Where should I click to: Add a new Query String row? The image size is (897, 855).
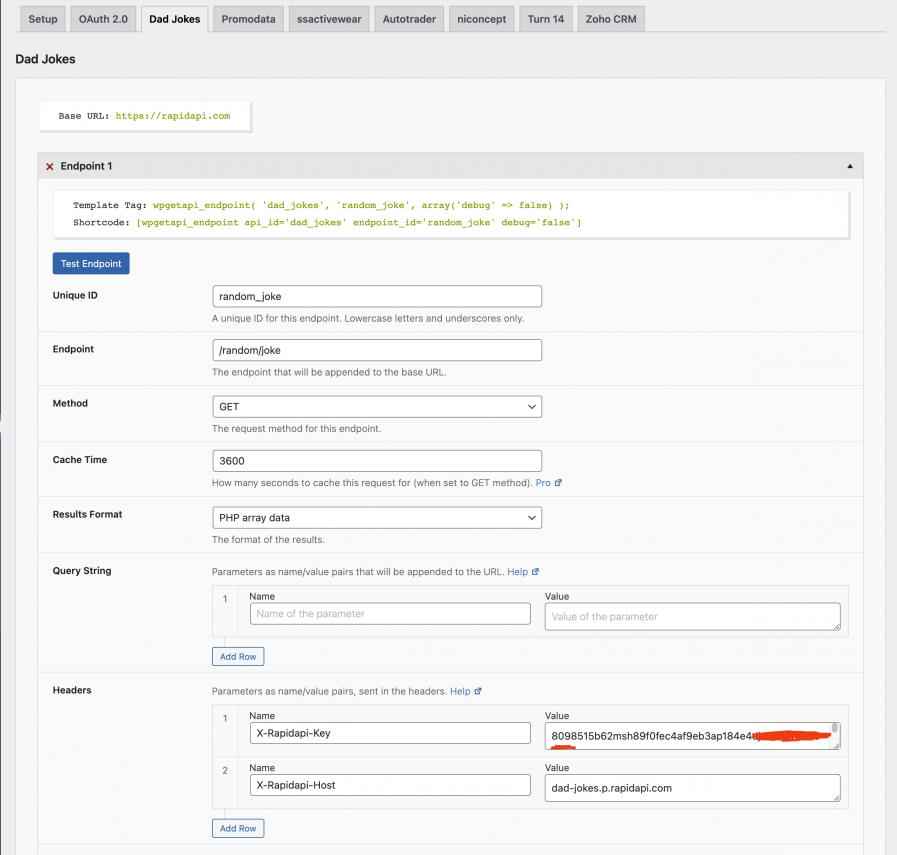coord(237,656)
